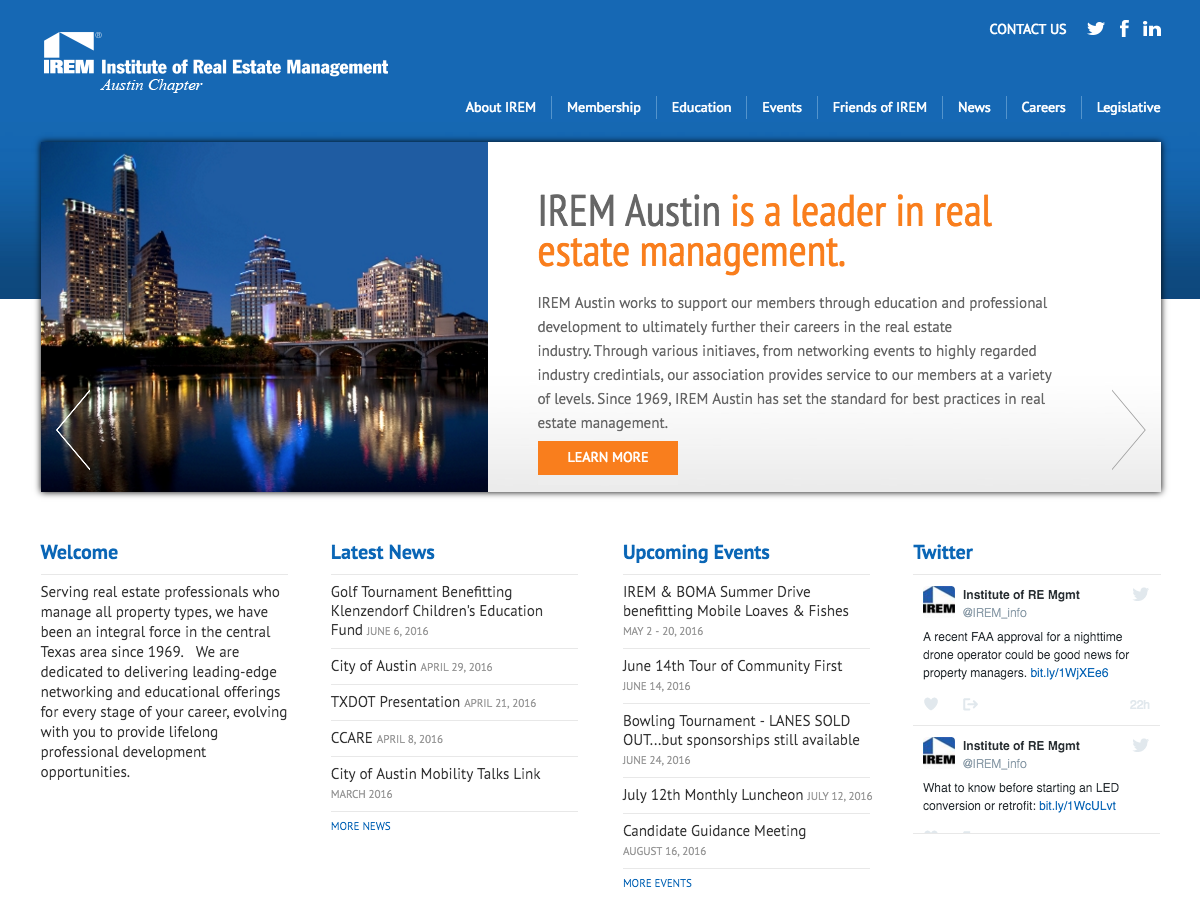Open the Facebook icon in header
Screen dimensions: 1200x916
coord(1125,29)
